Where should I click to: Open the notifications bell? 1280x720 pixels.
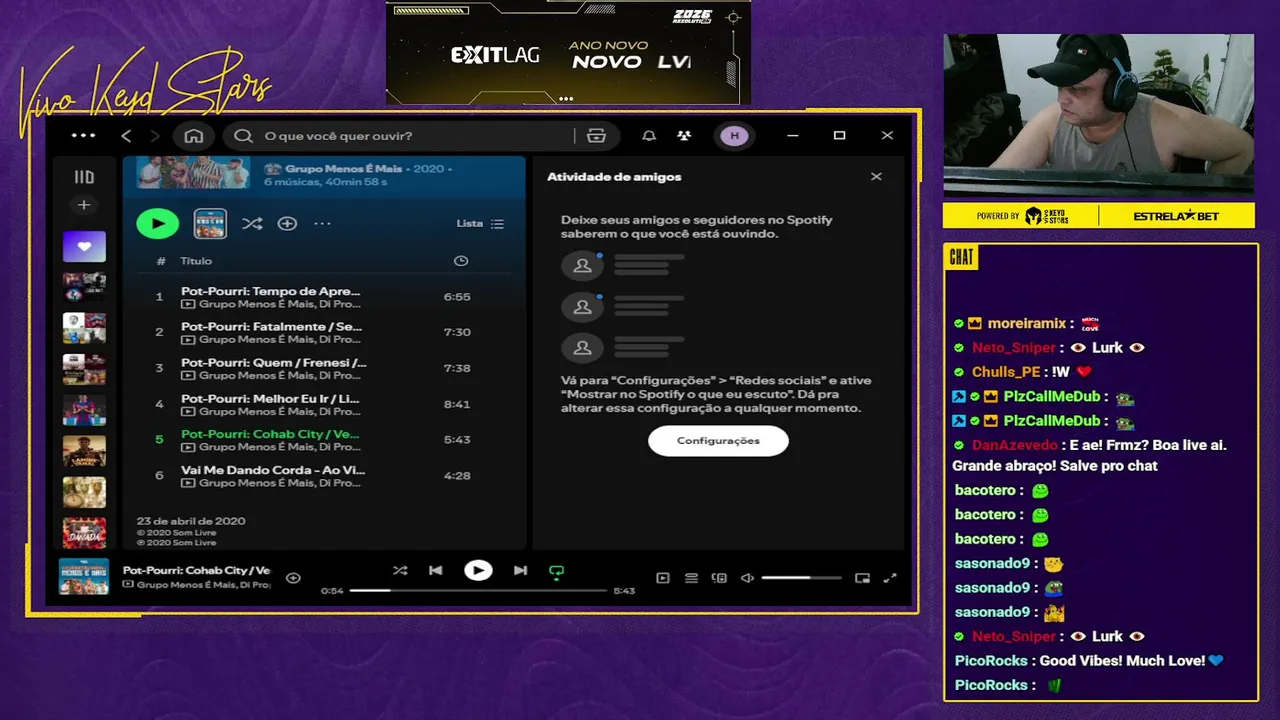coord(649,136)
